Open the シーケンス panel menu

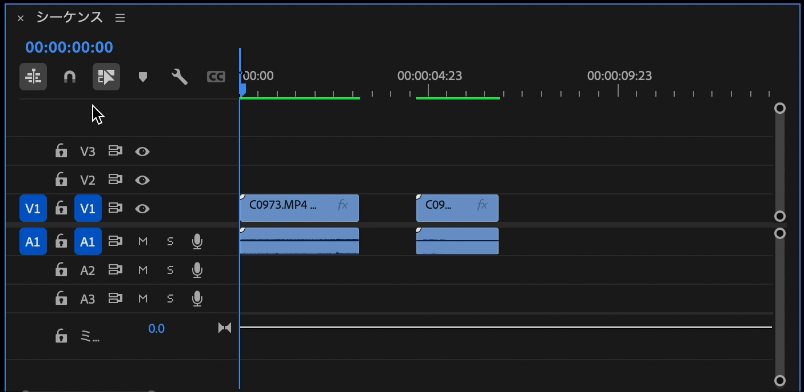tap(120, 18)
